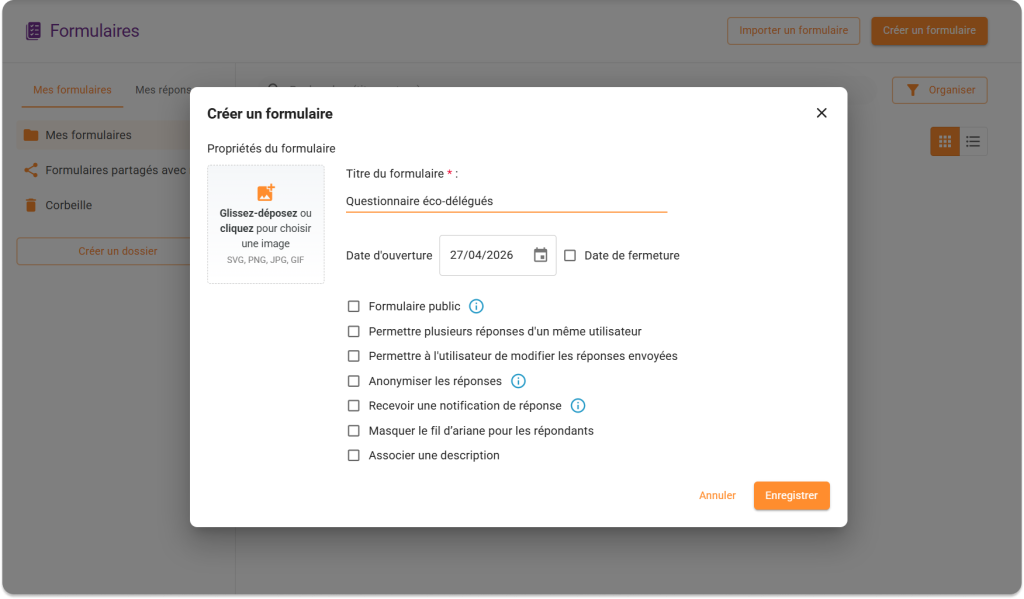The height and width of the screenshot is (599, 1024).
Task: Click info icon beside Anonymiser les réponses
Action: tap(518, 381)
